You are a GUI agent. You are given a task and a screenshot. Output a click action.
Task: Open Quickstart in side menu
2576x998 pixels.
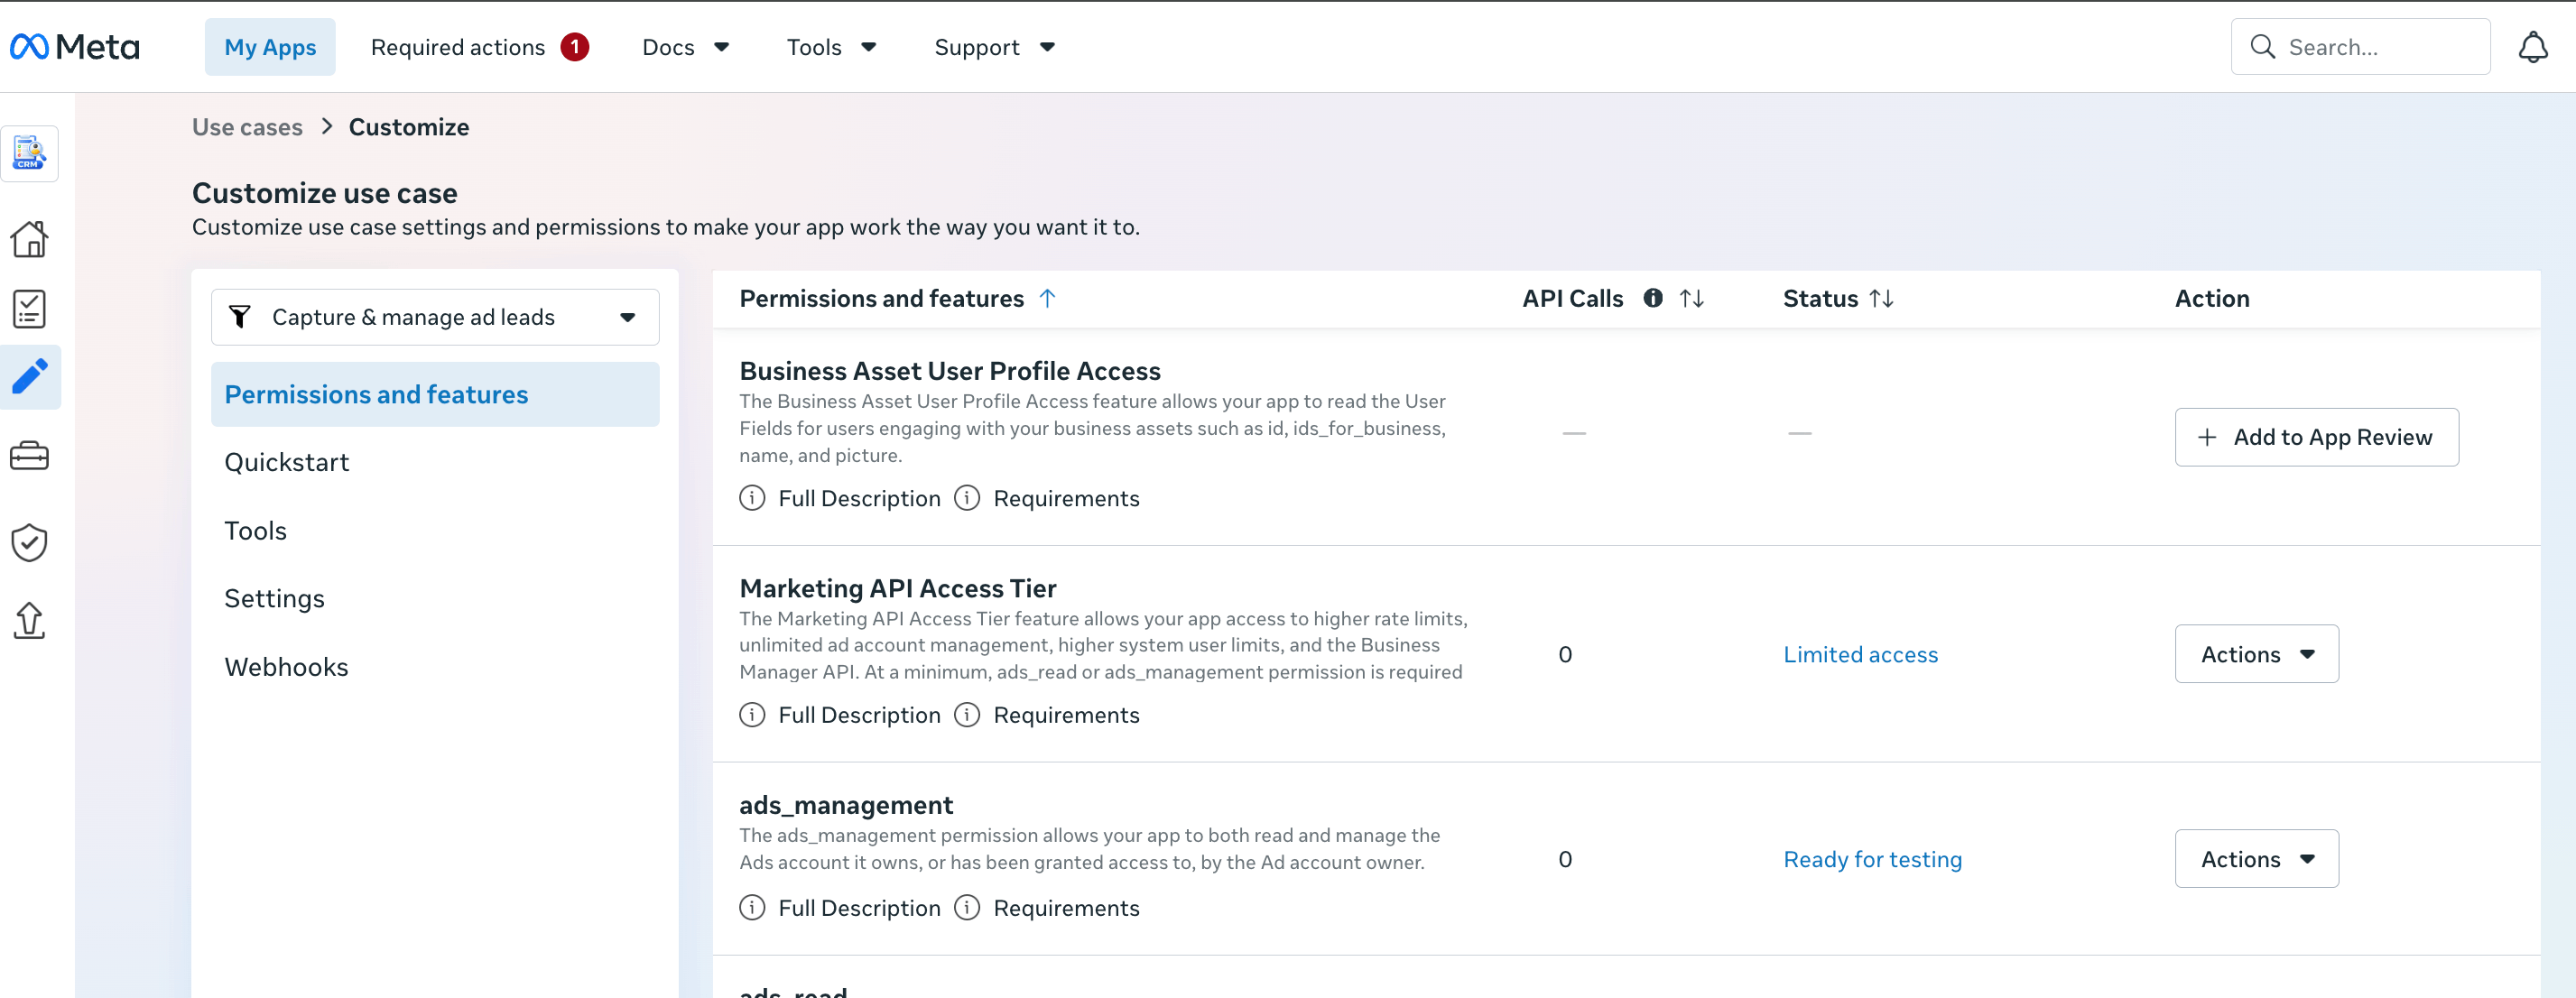286,462
